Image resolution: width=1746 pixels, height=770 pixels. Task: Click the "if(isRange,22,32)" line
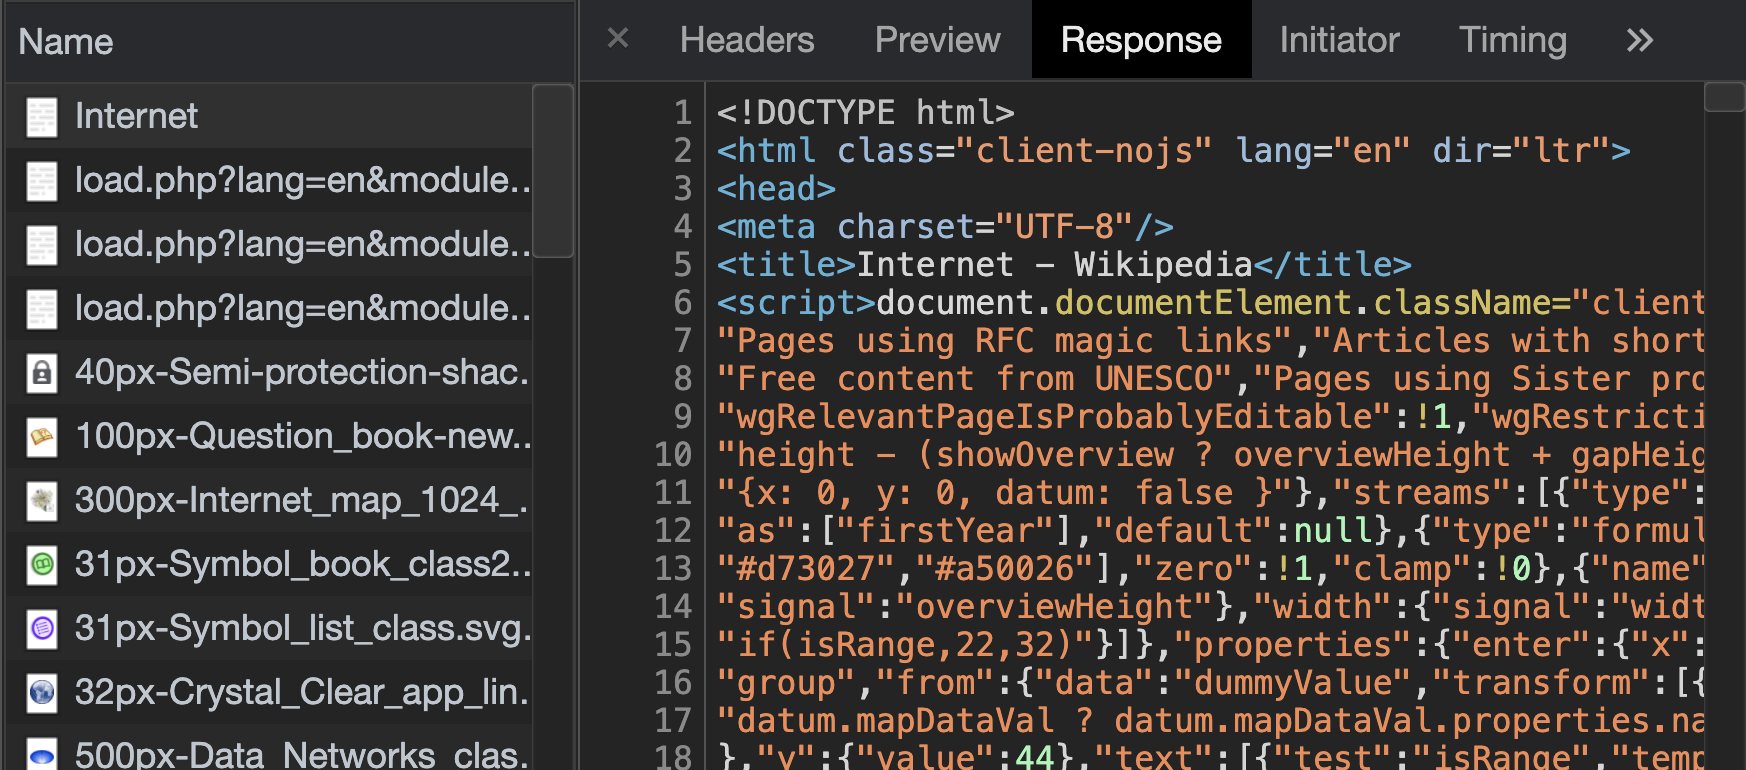(1210, 644)
